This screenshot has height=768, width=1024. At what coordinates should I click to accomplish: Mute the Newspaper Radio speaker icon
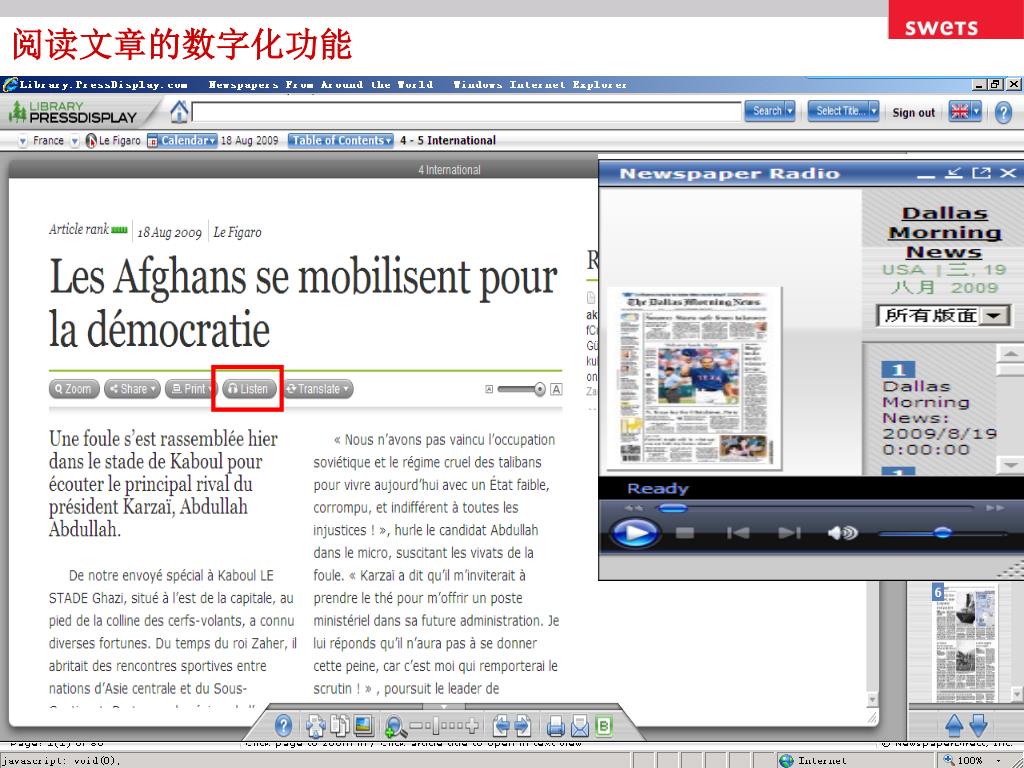point(842,533)
